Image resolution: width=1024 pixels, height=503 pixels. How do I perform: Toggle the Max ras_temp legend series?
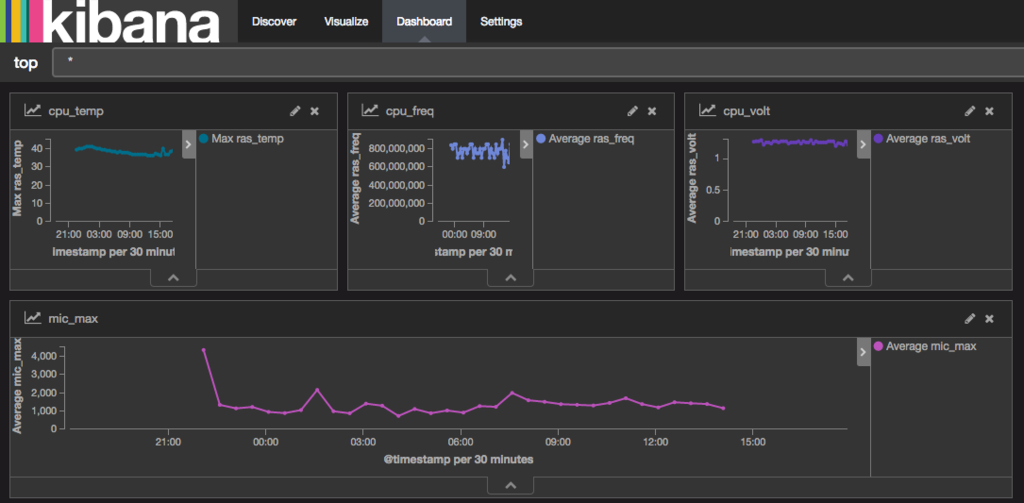click(247, 139)
